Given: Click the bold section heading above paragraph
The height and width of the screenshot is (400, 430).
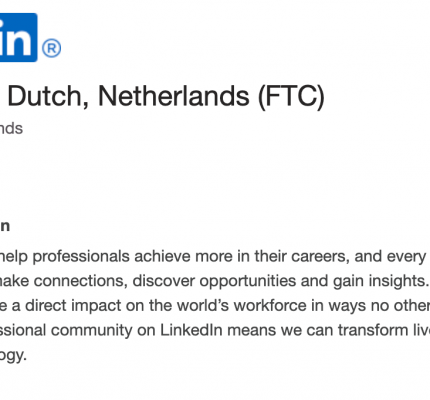Looking at the screenshot, I should (x=5, y=226).
